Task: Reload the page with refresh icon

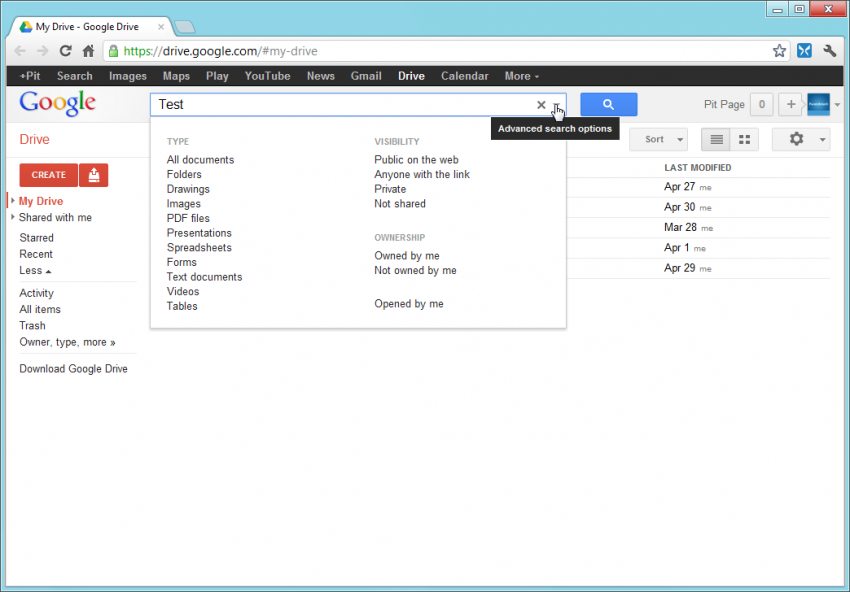Action: tap(66, 51)
